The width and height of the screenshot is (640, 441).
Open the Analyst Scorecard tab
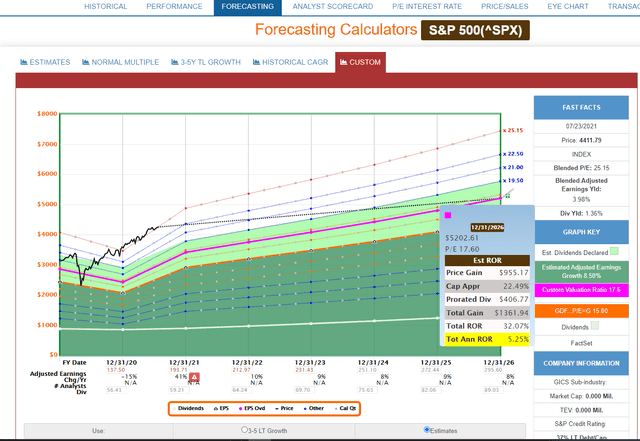[333, 7]
